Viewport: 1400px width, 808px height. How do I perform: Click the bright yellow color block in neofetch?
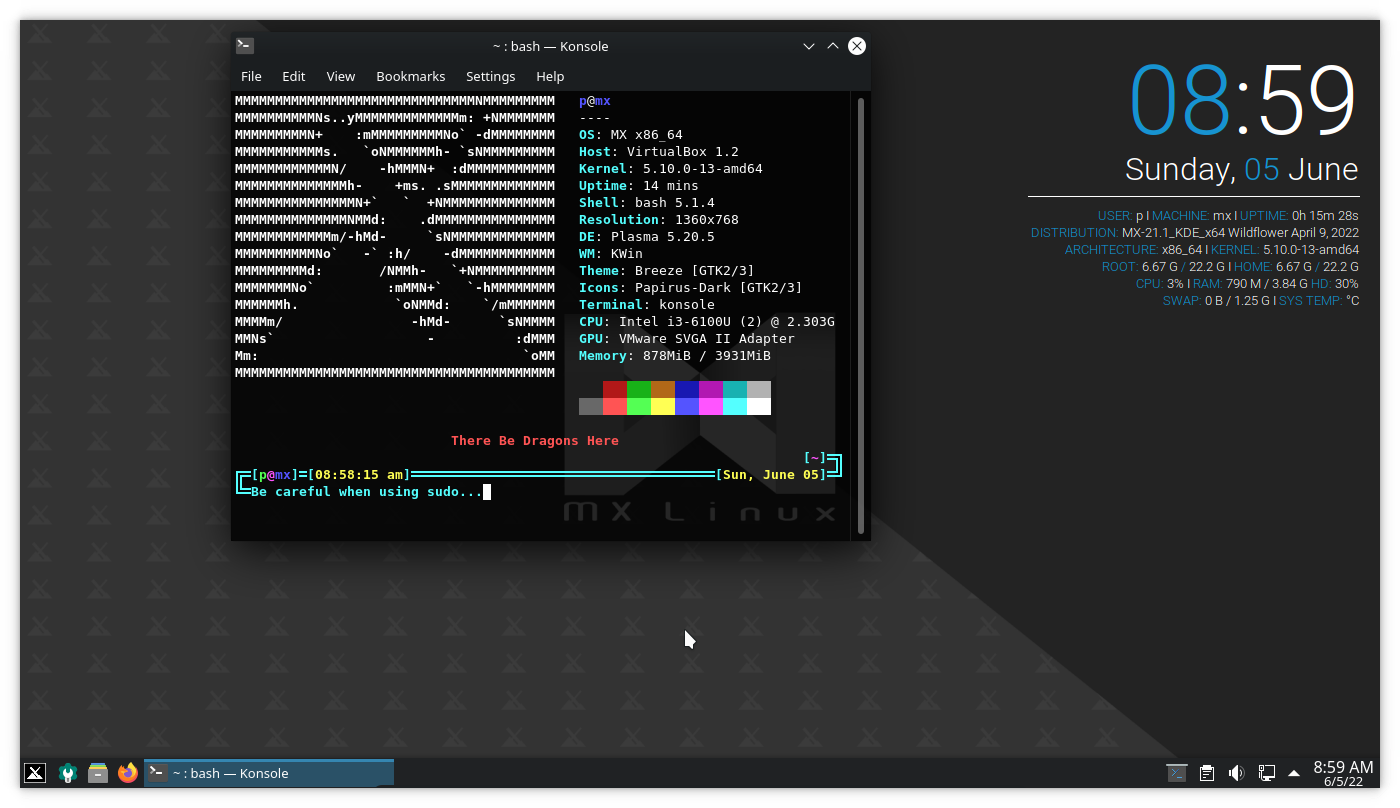pos(663,406)
